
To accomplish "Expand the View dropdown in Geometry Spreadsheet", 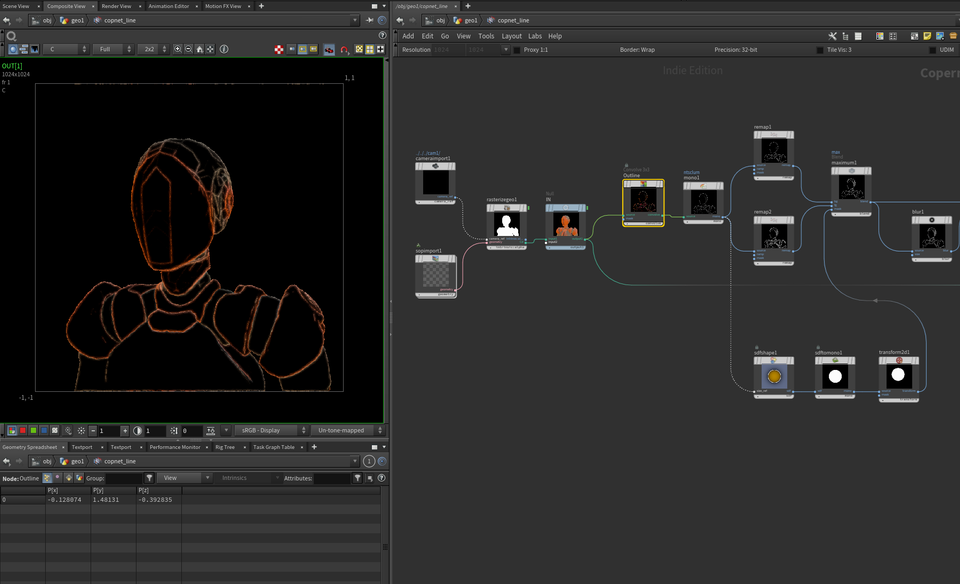I will coord(183,478).
